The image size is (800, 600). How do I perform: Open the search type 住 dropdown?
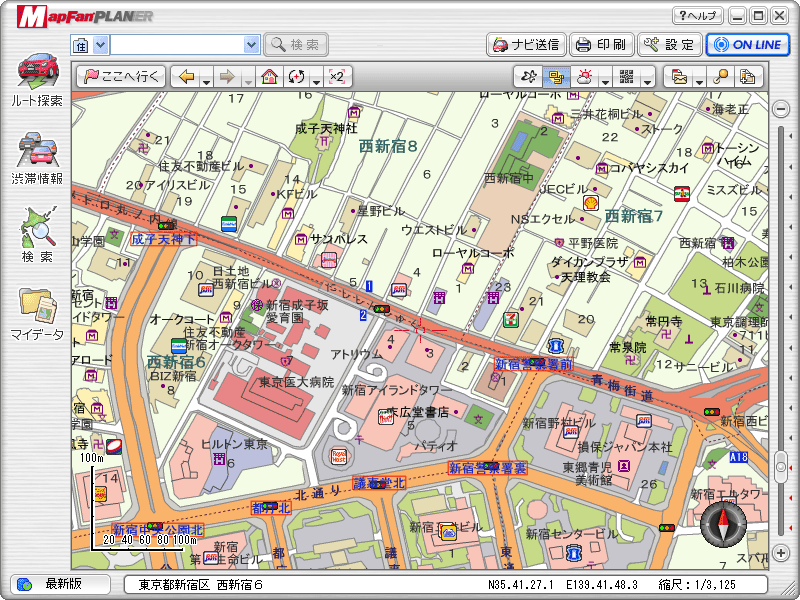click(101, 45)
